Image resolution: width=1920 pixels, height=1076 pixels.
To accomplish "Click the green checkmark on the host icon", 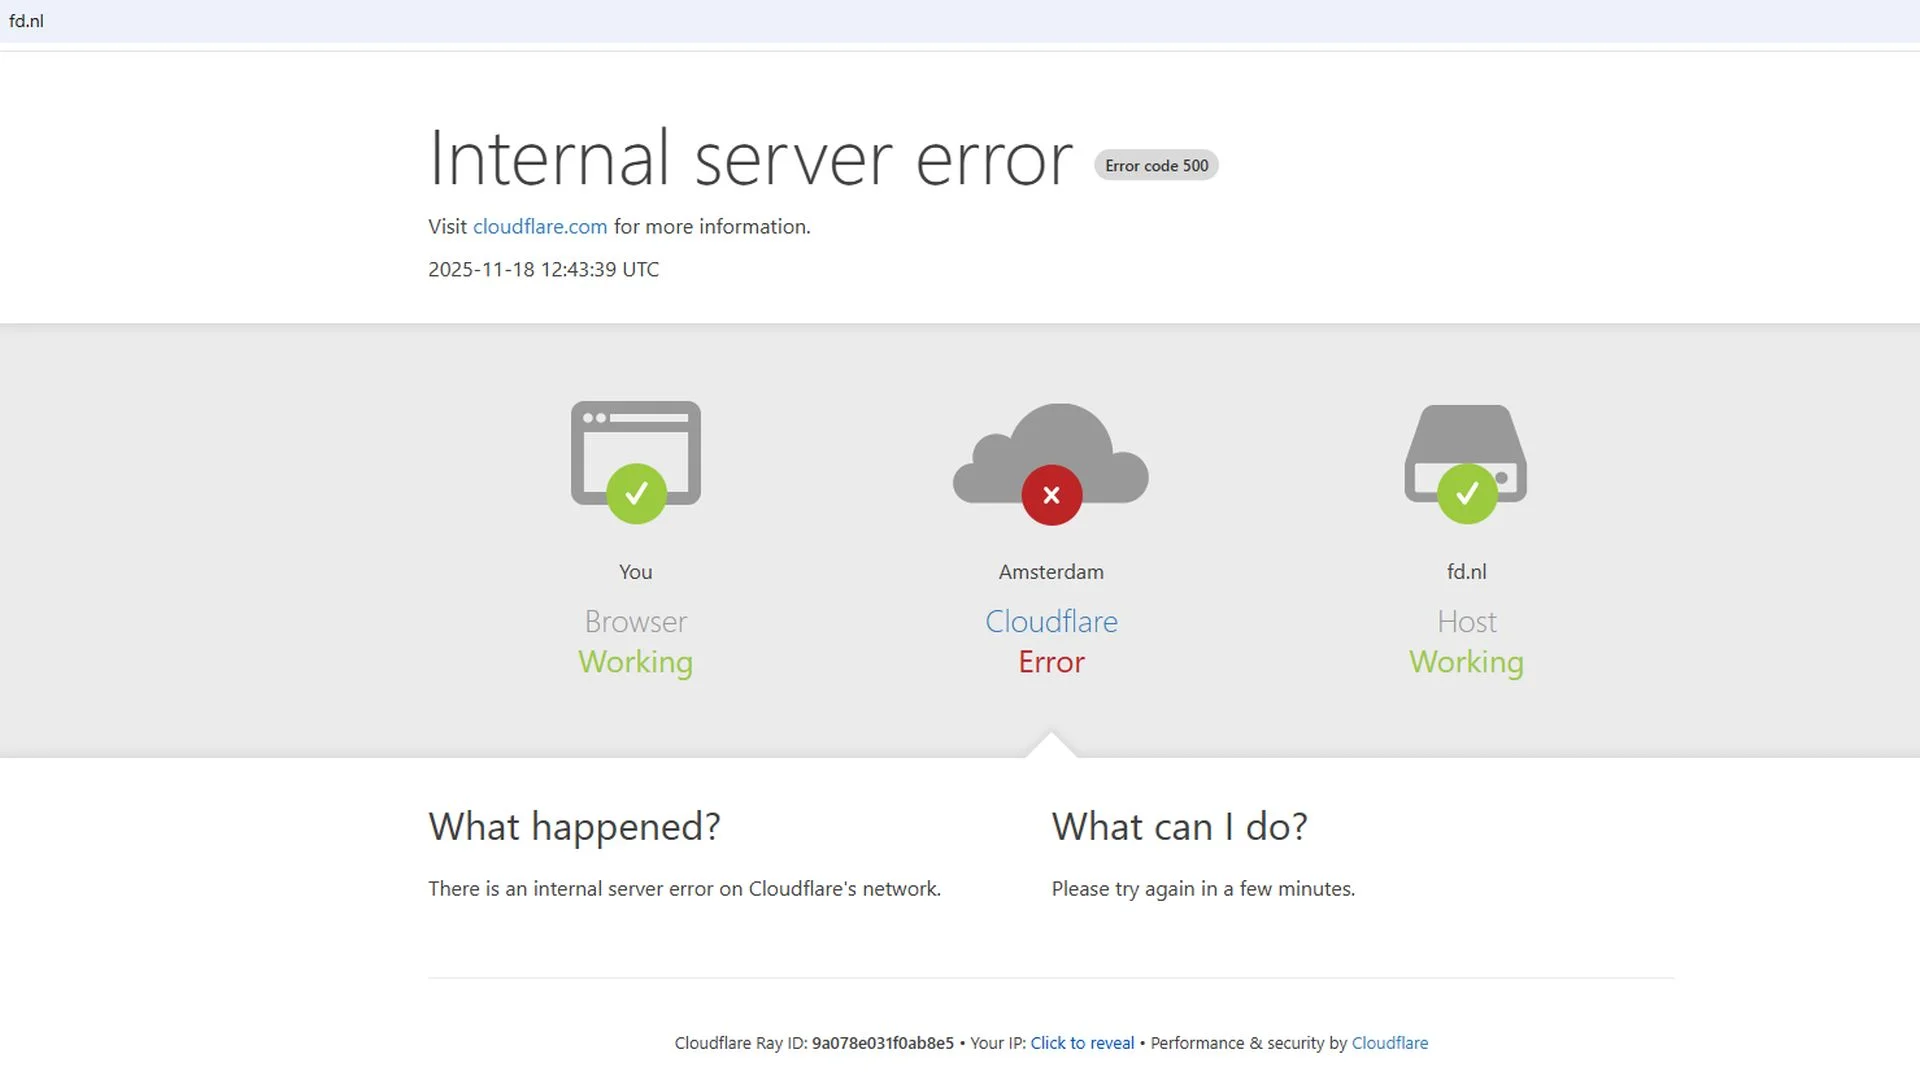I will [x=1466, y=493].
